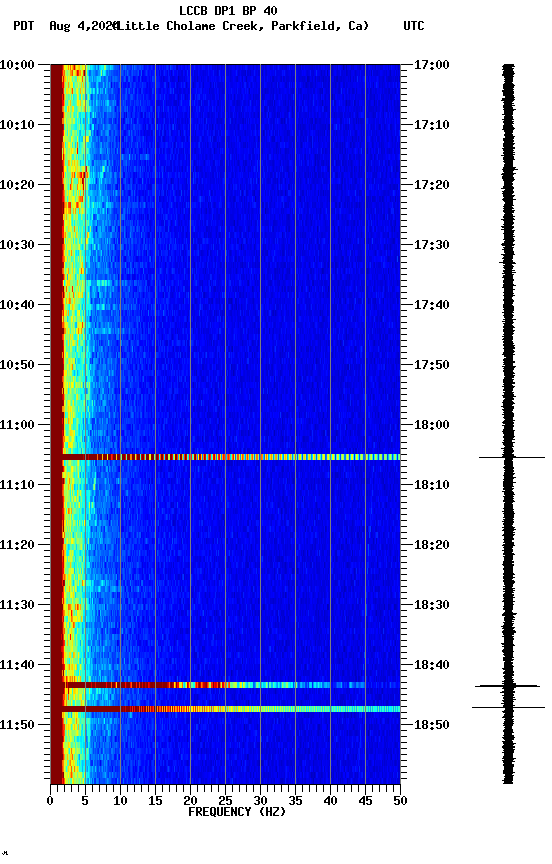Click the '10:50' PDT time label
The image size is (552, 864).
[x=17, y=365]
